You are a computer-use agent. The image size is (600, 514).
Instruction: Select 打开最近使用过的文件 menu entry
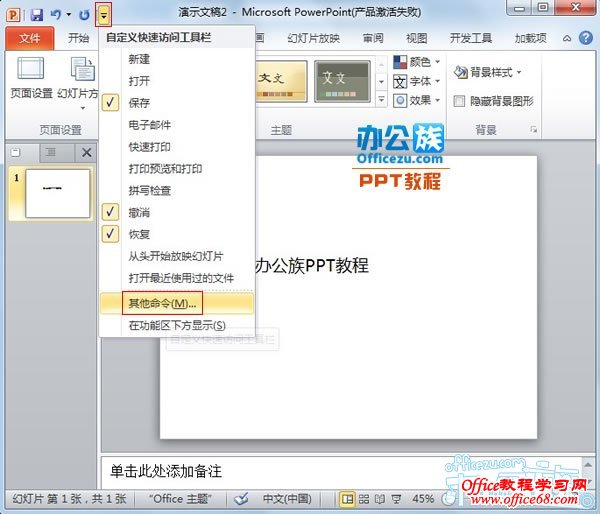[x=177, y=278]
